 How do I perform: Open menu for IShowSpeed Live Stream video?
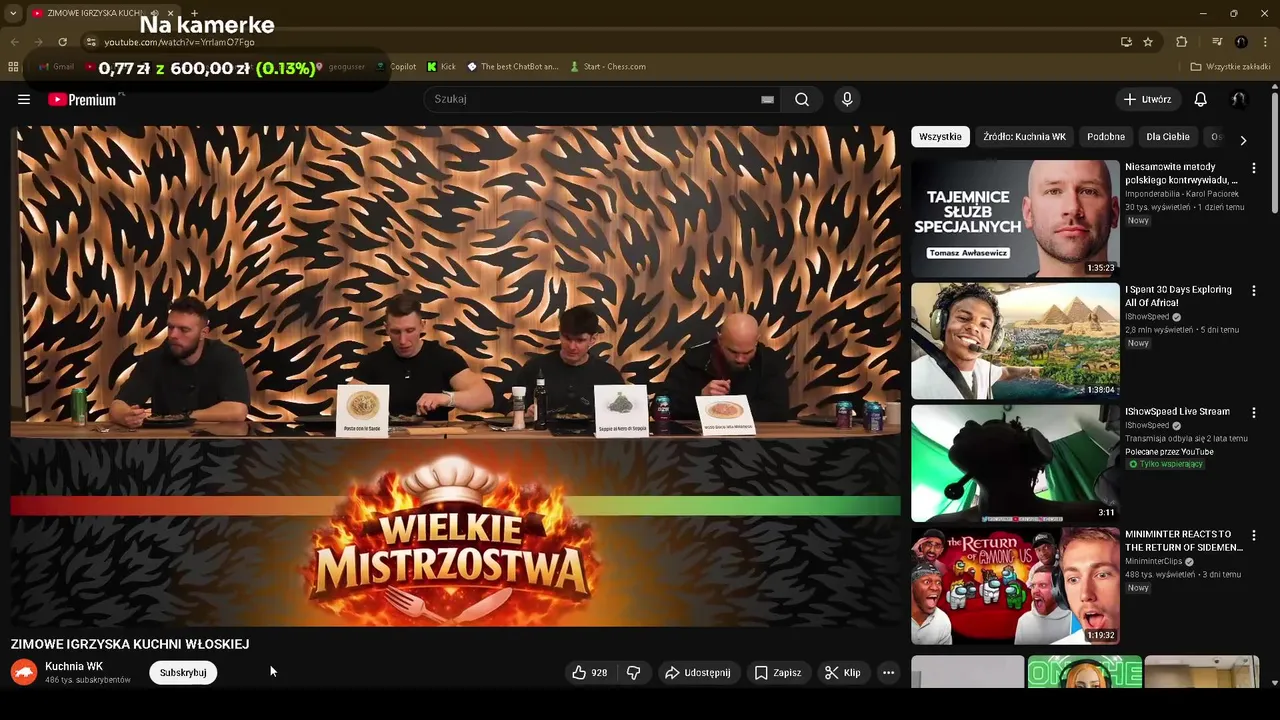(1253, 412)
